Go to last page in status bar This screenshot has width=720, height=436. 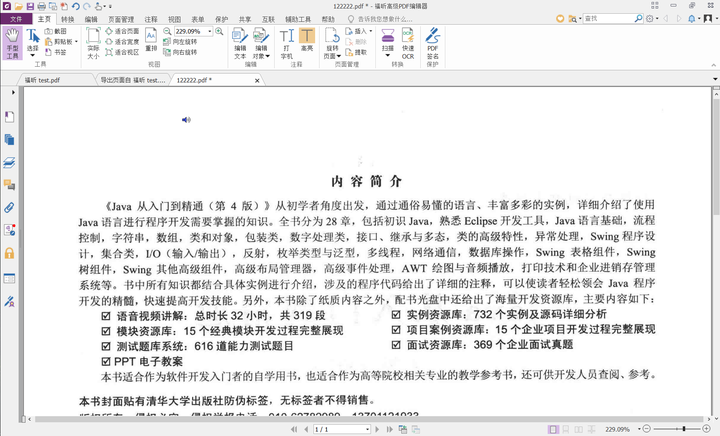point(389,430)
